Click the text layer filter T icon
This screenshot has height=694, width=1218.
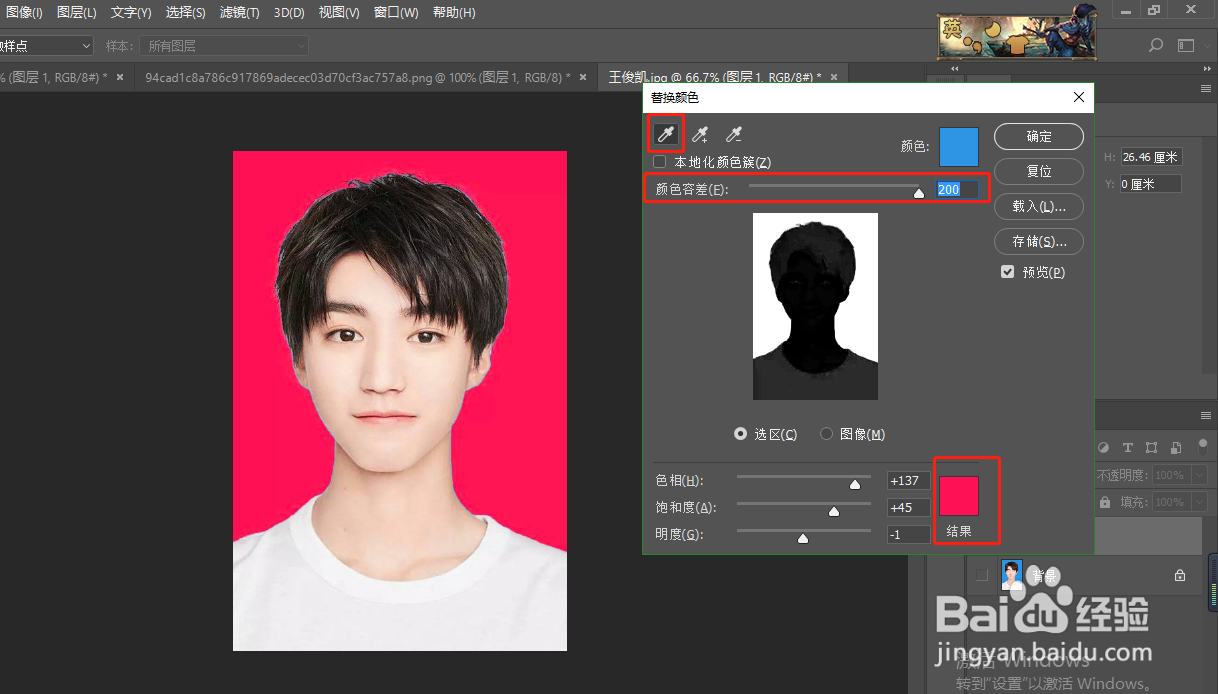pos(1127,447)
